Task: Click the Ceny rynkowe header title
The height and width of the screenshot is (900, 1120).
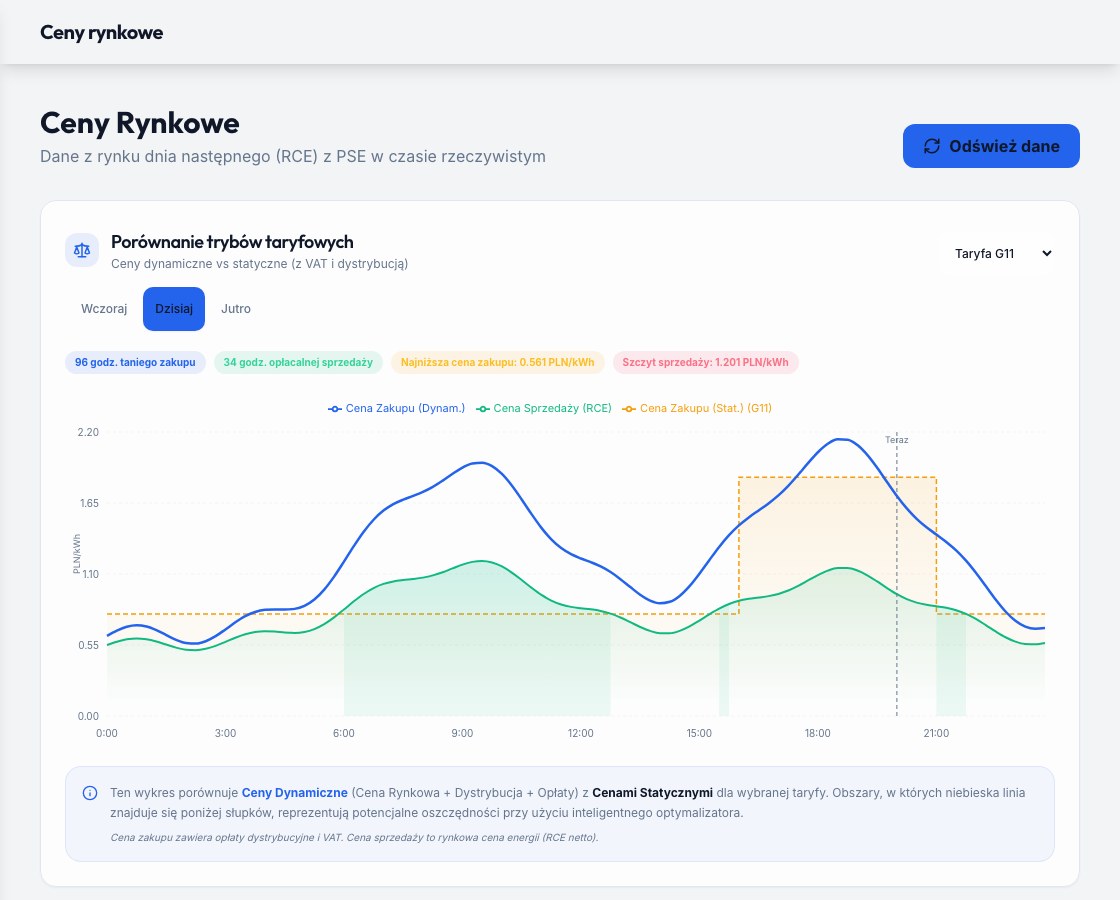Action: (x=101, y=32)
